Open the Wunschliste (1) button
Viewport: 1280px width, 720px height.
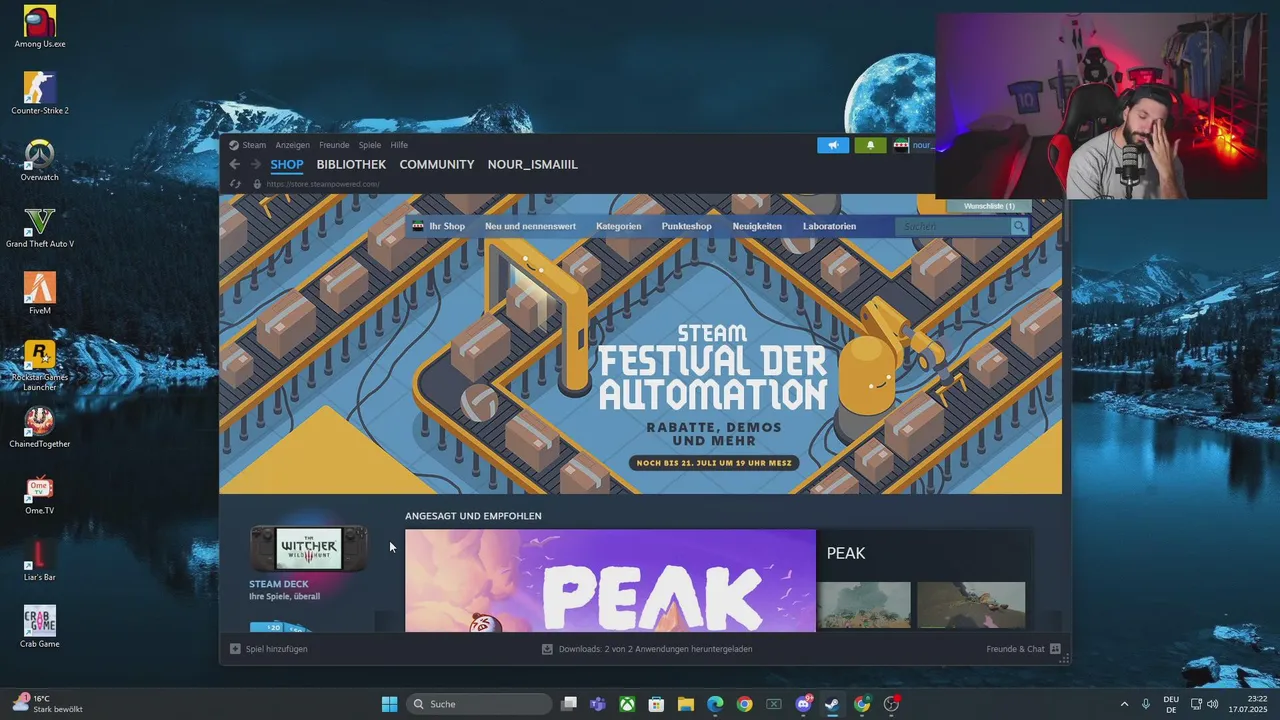click(x=989, y=206)
